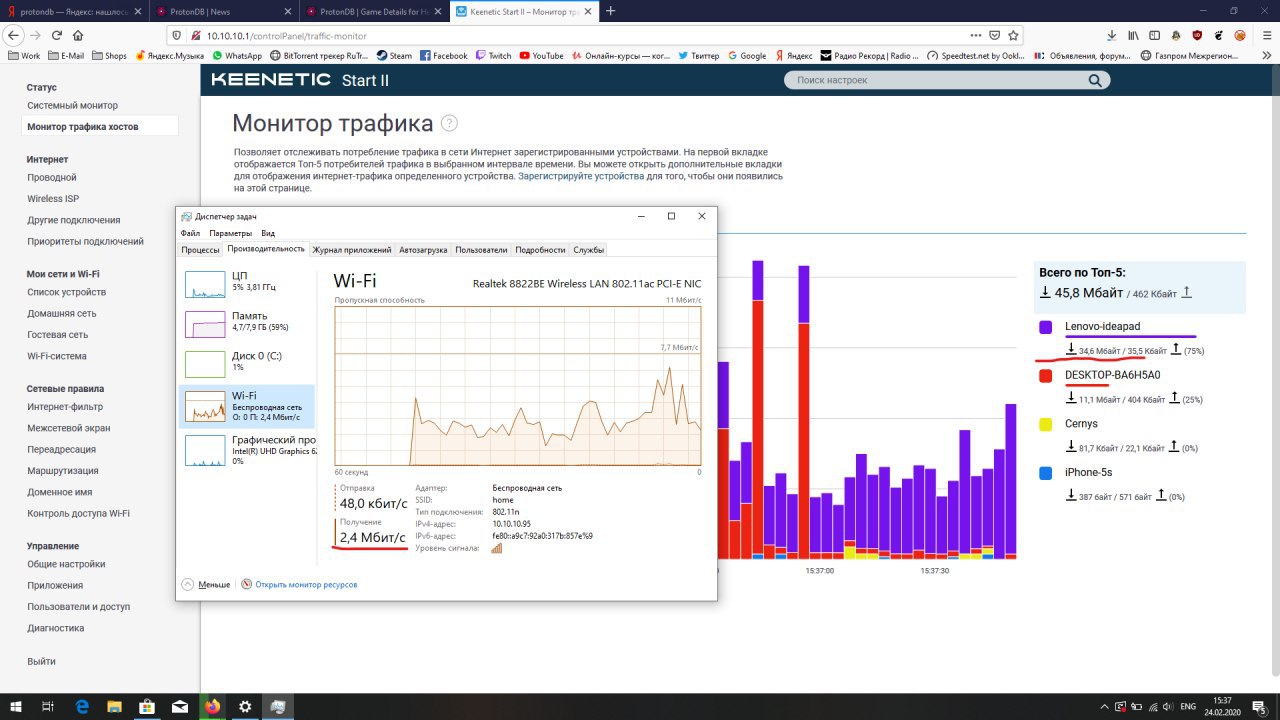Follow the Зарегистрируйте устройства link

click(x=581, y=175)
